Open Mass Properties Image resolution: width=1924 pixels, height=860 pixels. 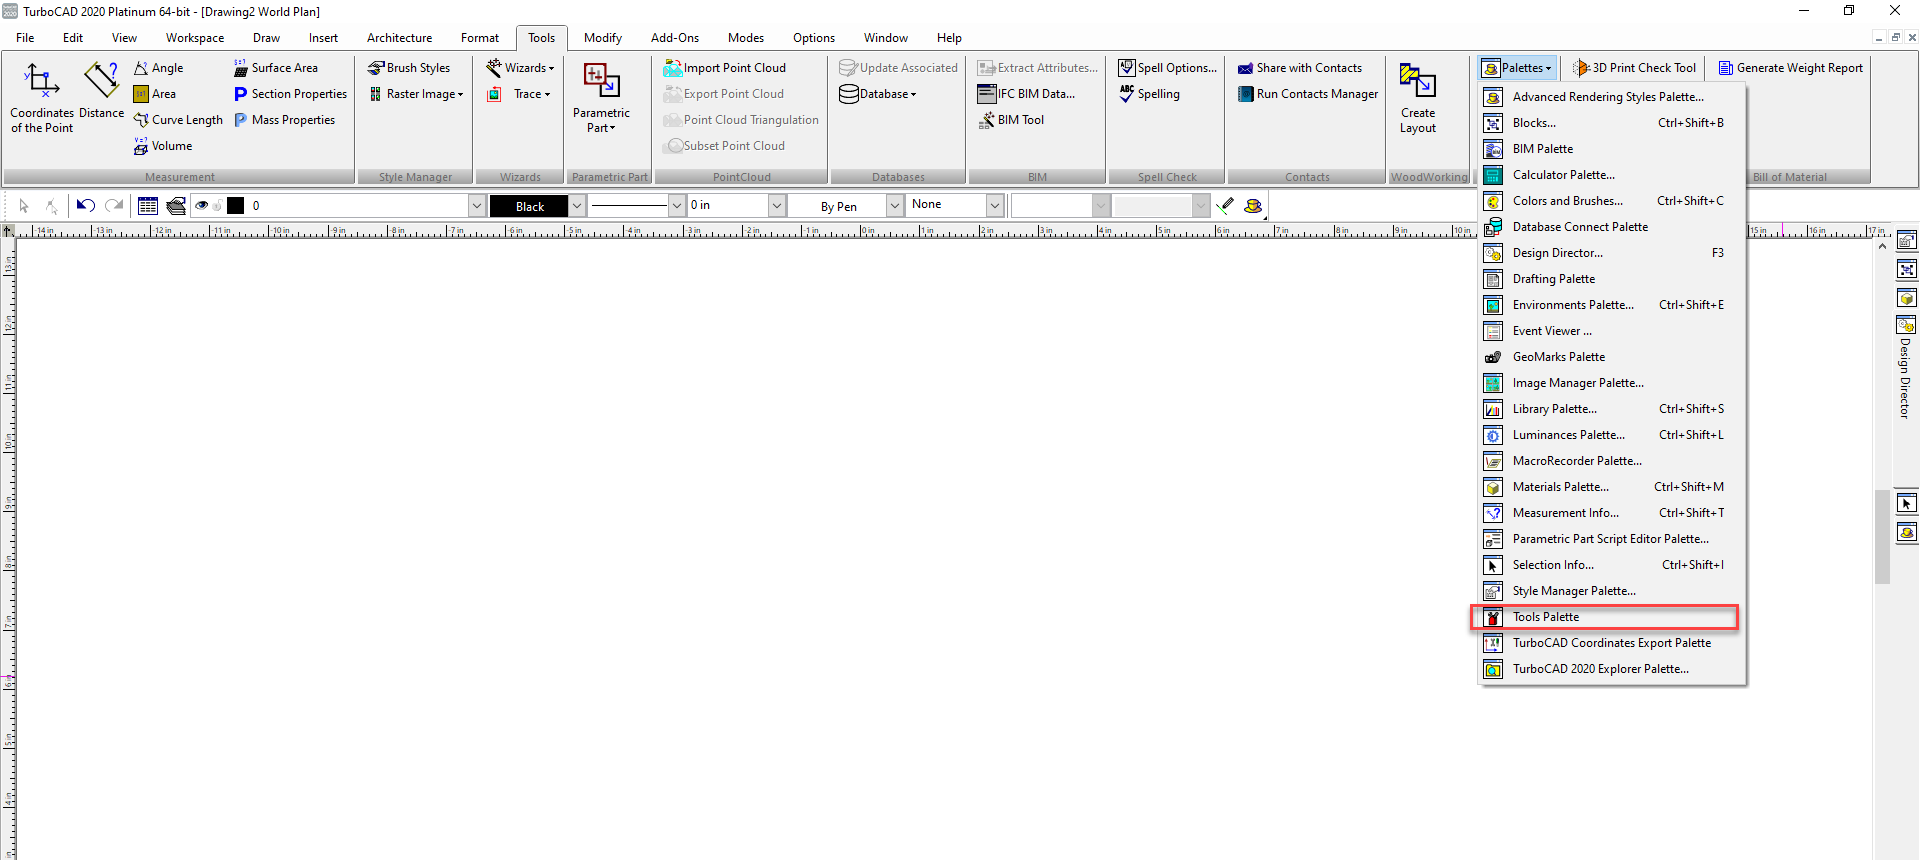pos(285,120)
